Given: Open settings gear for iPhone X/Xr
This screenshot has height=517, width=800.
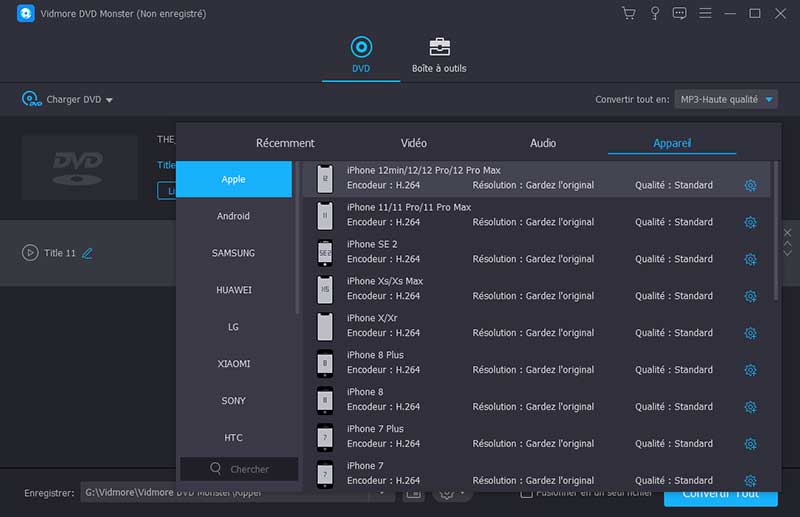Looking at the screenshot, I should click(x=750, y=333).
